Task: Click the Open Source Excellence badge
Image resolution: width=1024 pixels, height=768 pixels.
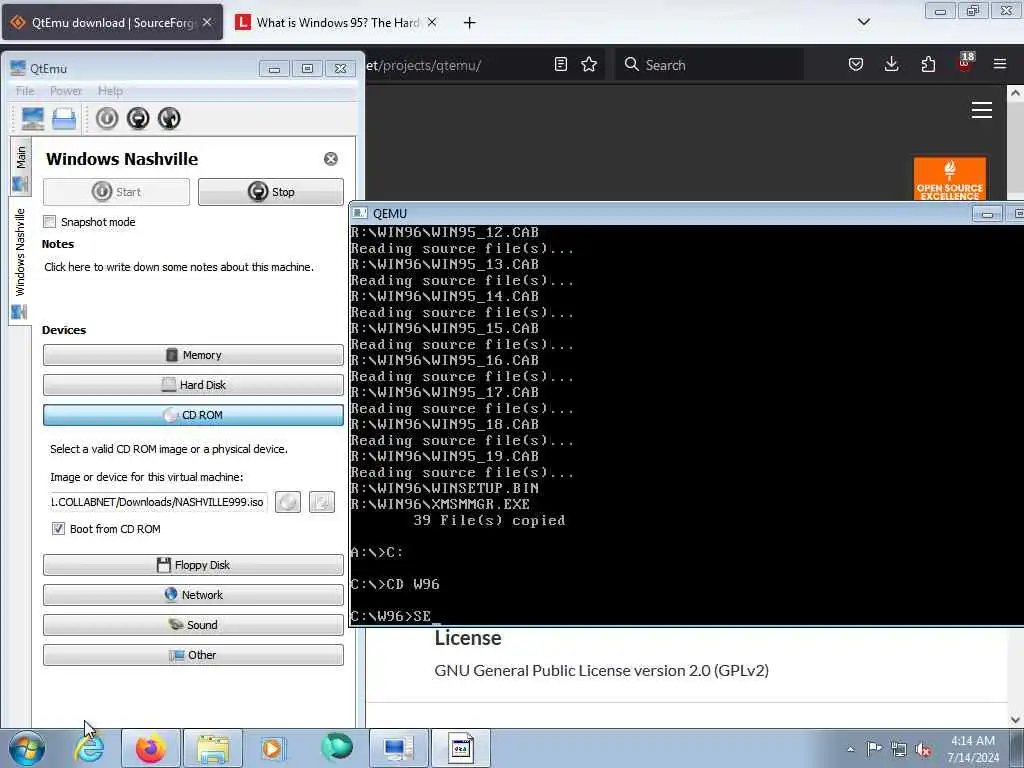Action: click(950, 178)
